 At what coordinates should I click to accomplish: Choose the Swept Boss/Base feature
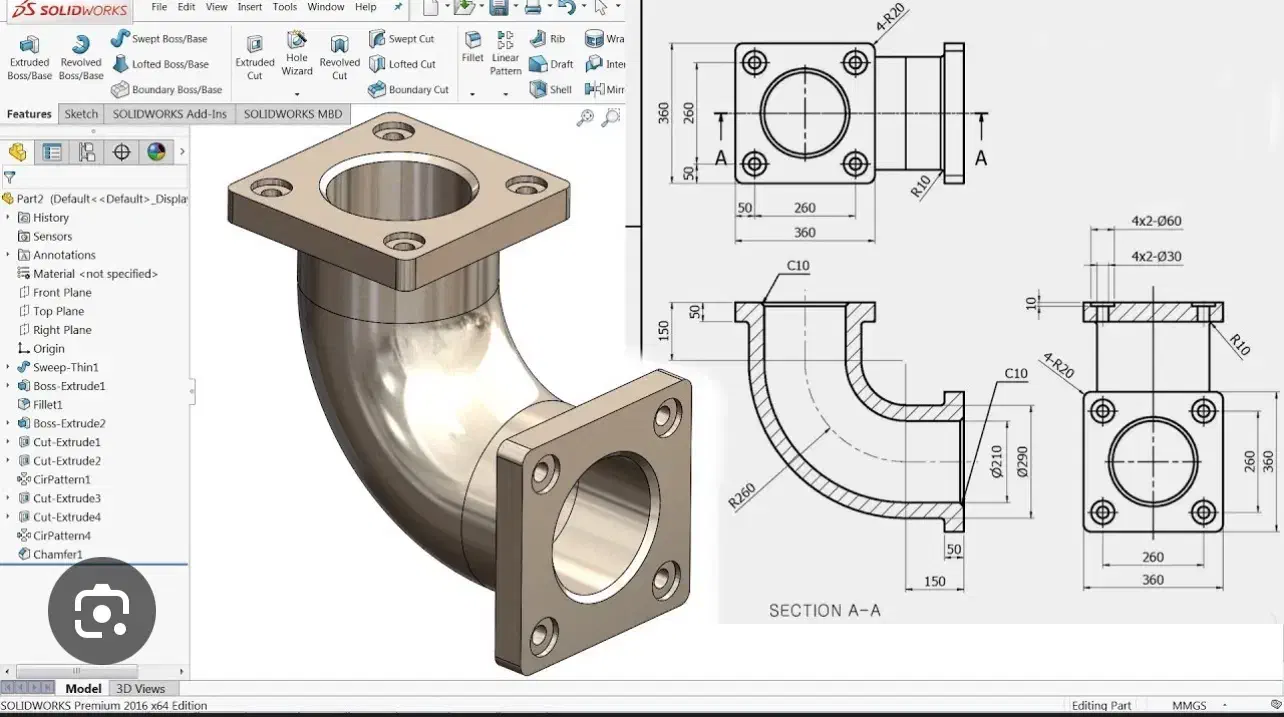(x=159, y=39)
